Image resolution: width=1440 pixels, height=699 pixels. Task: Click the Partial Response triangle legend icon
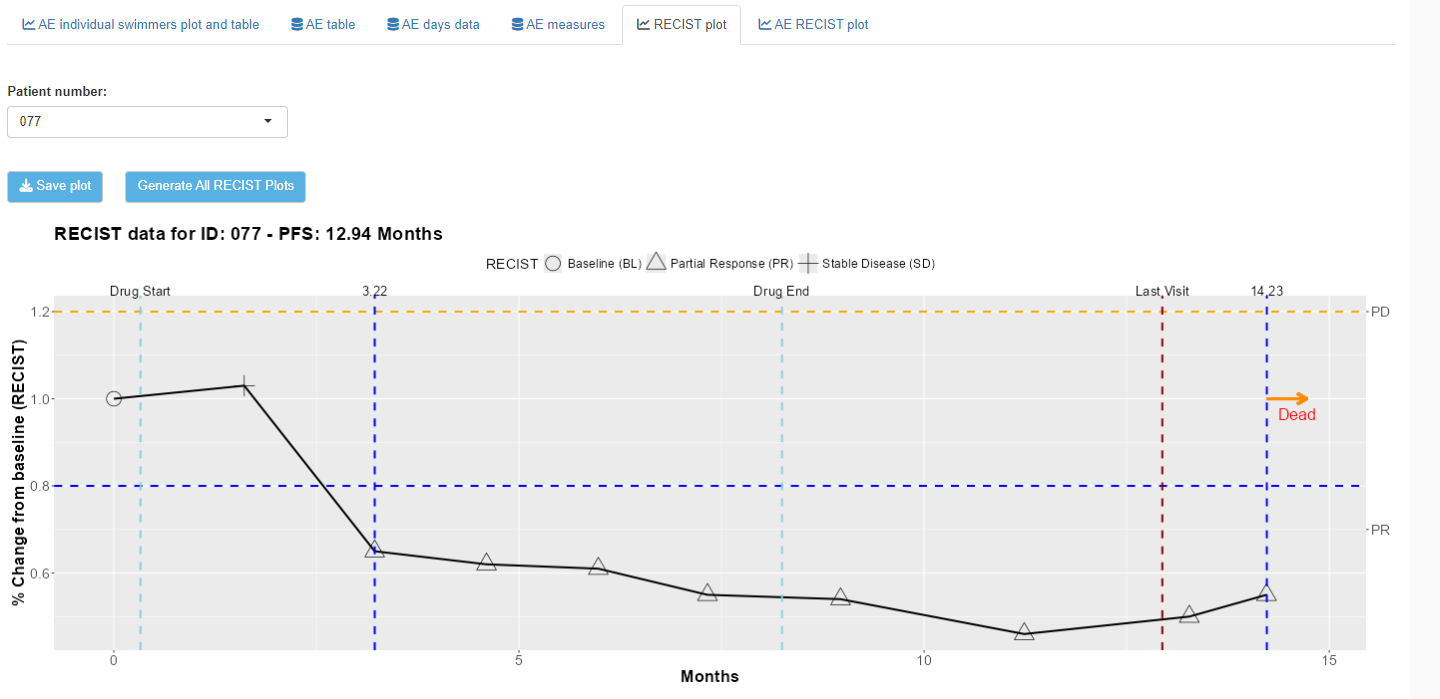[656, 263]
